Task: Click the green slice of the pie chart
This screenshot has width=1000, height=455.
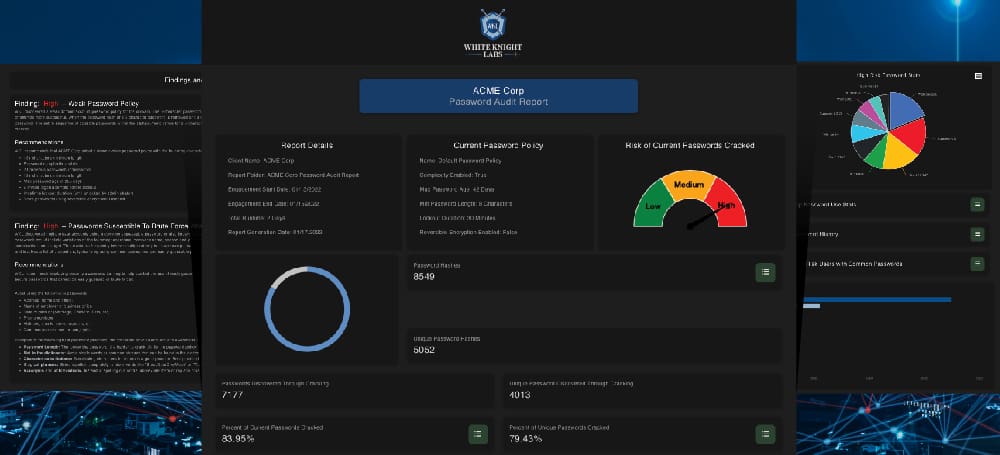Action: (875, 155)
